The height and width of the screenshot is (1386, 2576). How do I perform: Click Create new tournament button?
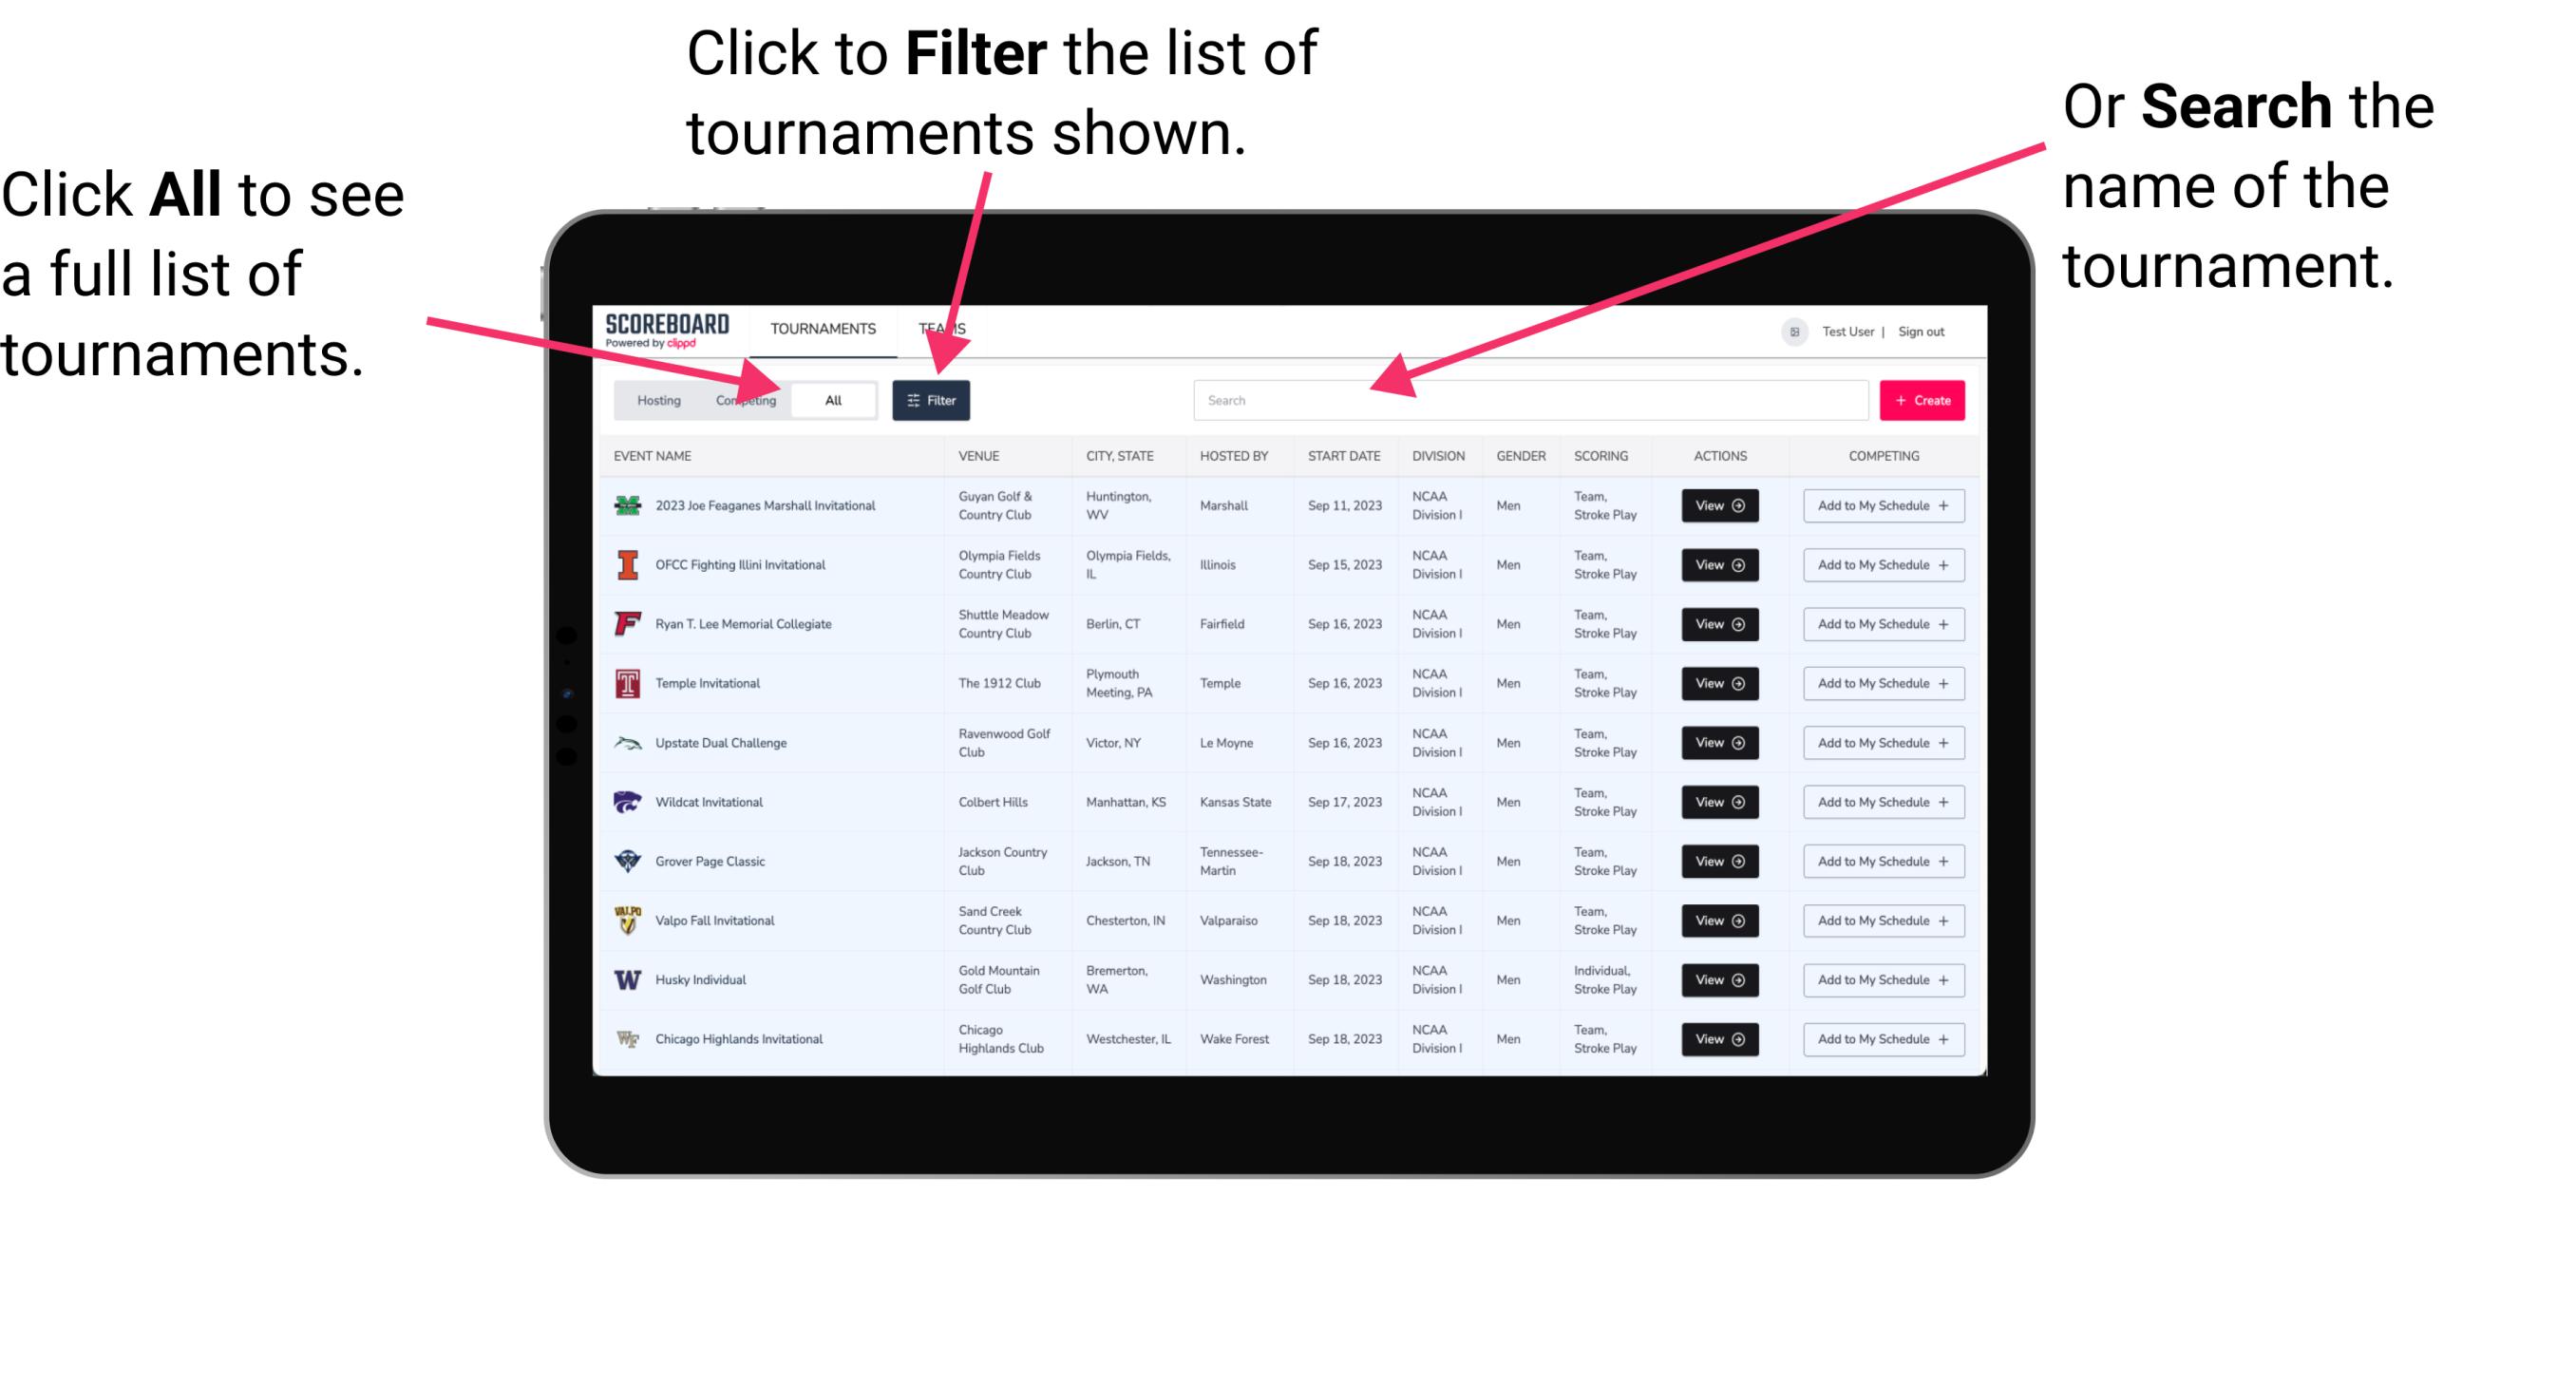(x=1923, y=399)
